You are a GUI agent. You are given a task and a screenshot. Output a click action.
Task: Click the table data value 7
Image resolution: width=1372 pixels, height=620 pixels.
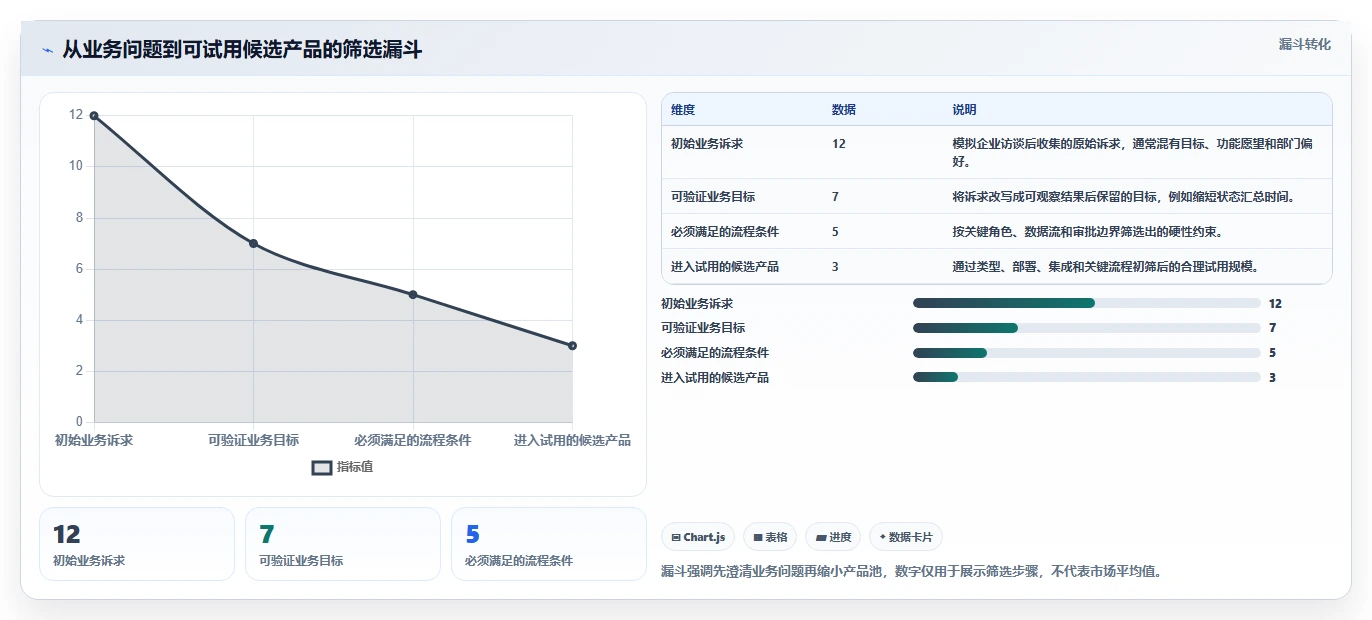point(835,197)
